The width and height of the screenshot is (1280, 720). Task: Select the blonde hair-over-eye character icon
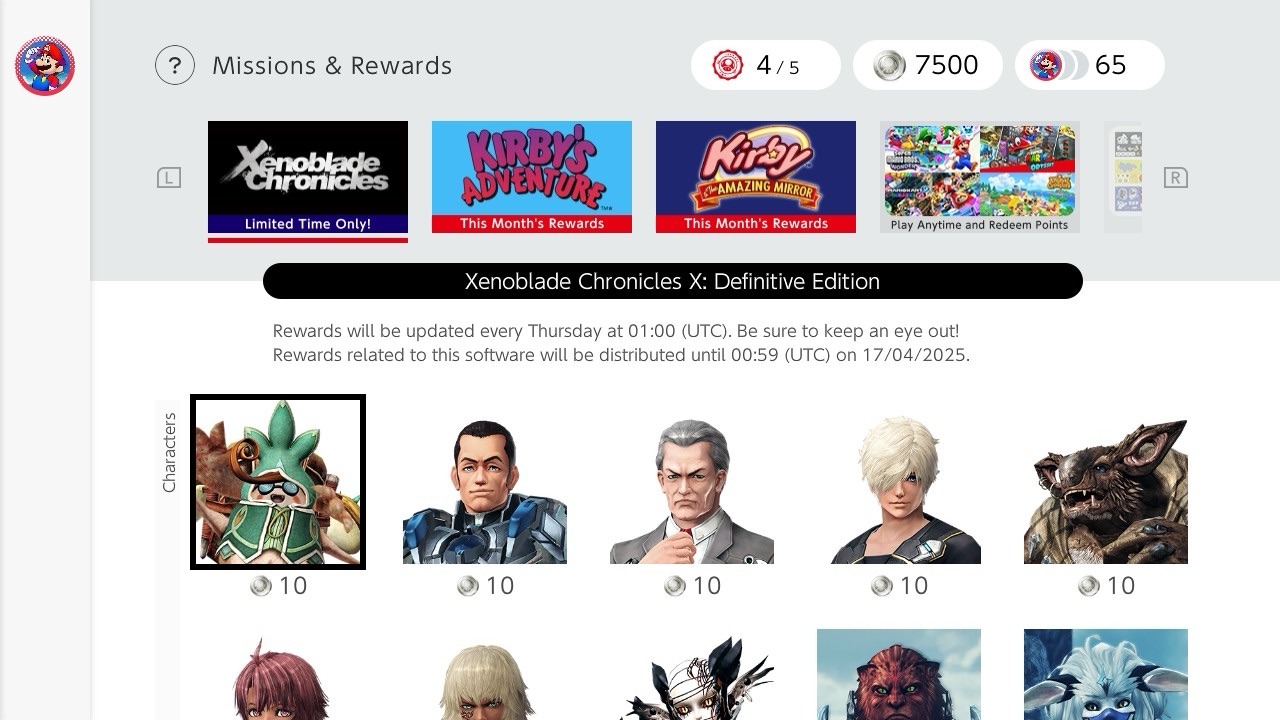899,482
